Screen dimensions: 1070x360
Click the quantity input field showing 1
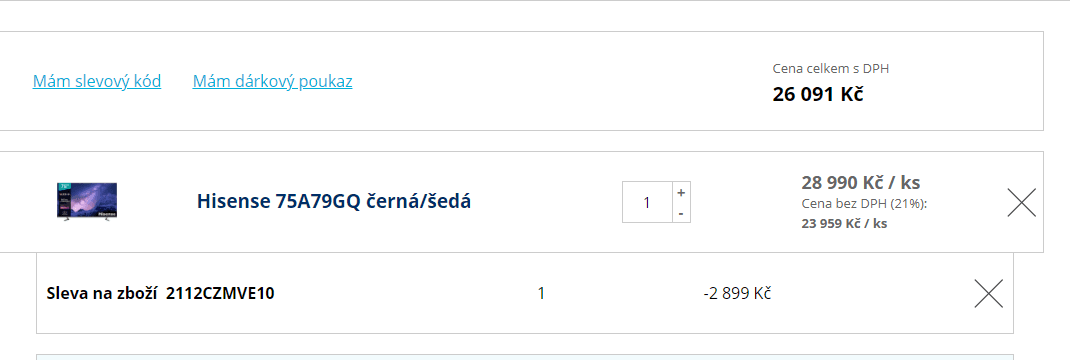click(x=648, y=202)
